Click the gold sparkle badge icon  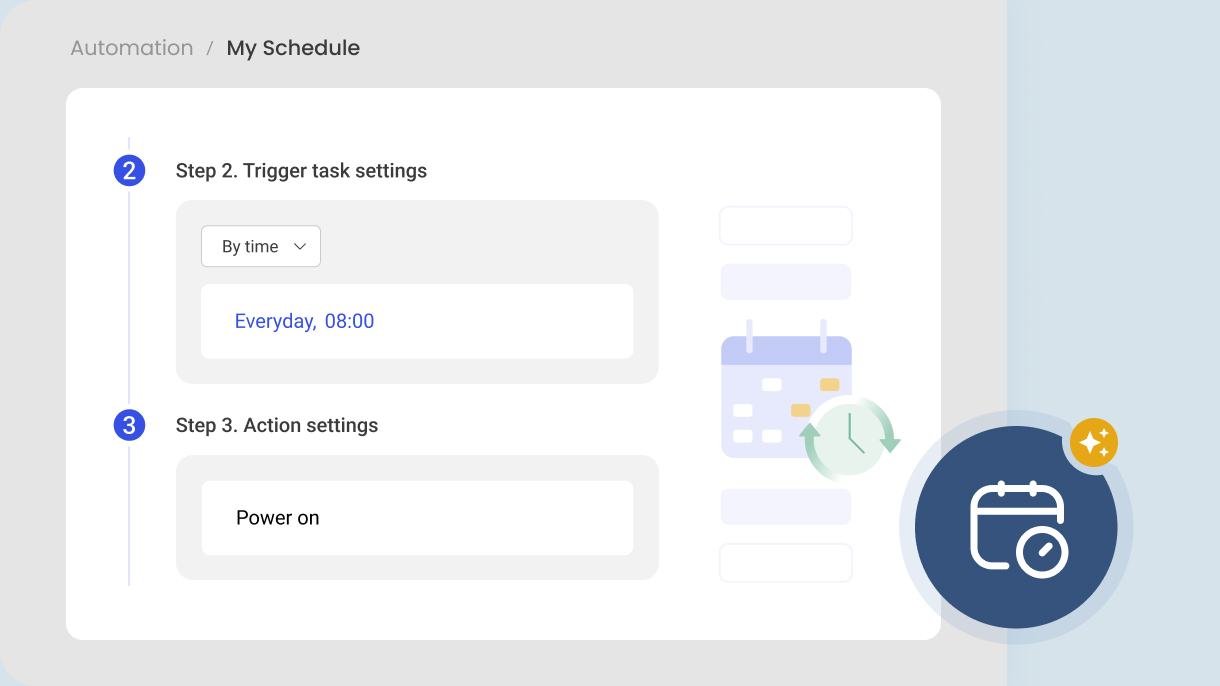[x=1094, y=442]
